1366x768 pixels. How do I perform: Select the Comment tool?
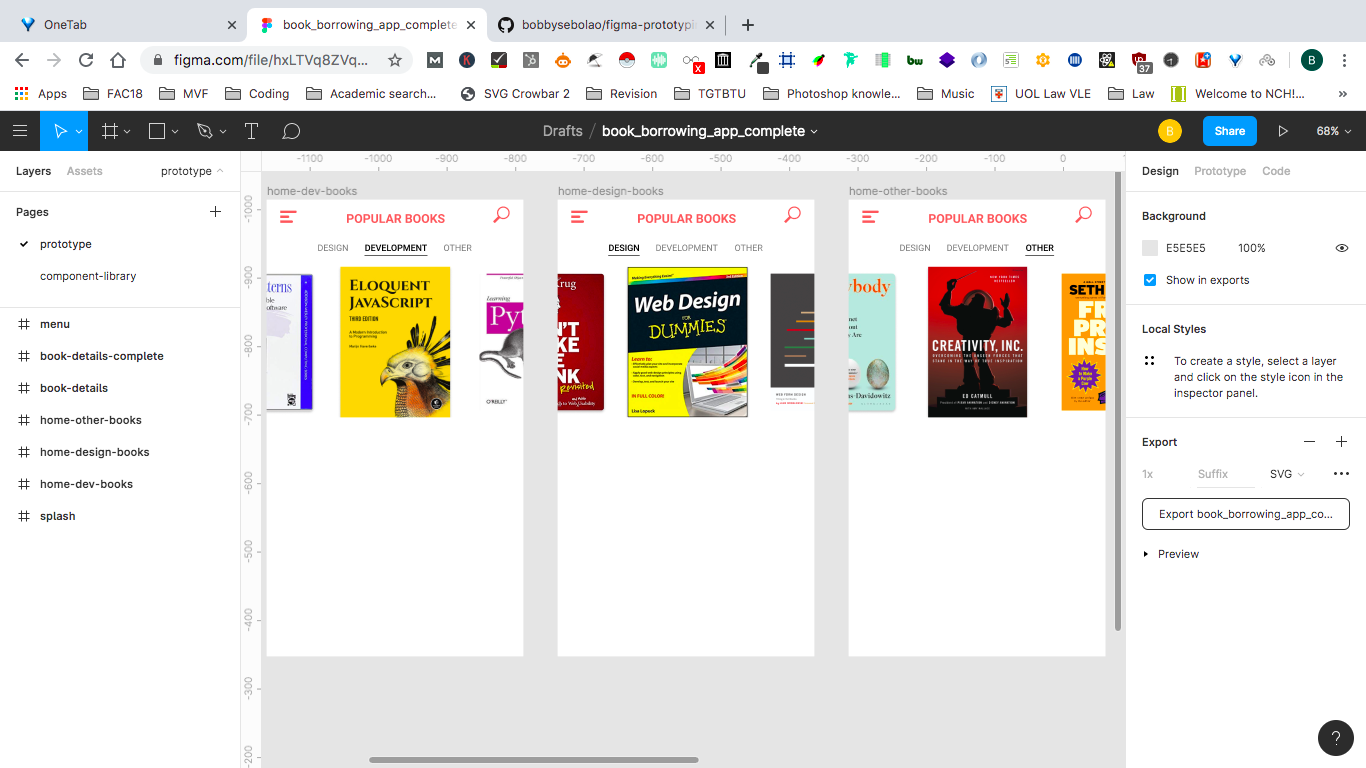pos(291,131)
